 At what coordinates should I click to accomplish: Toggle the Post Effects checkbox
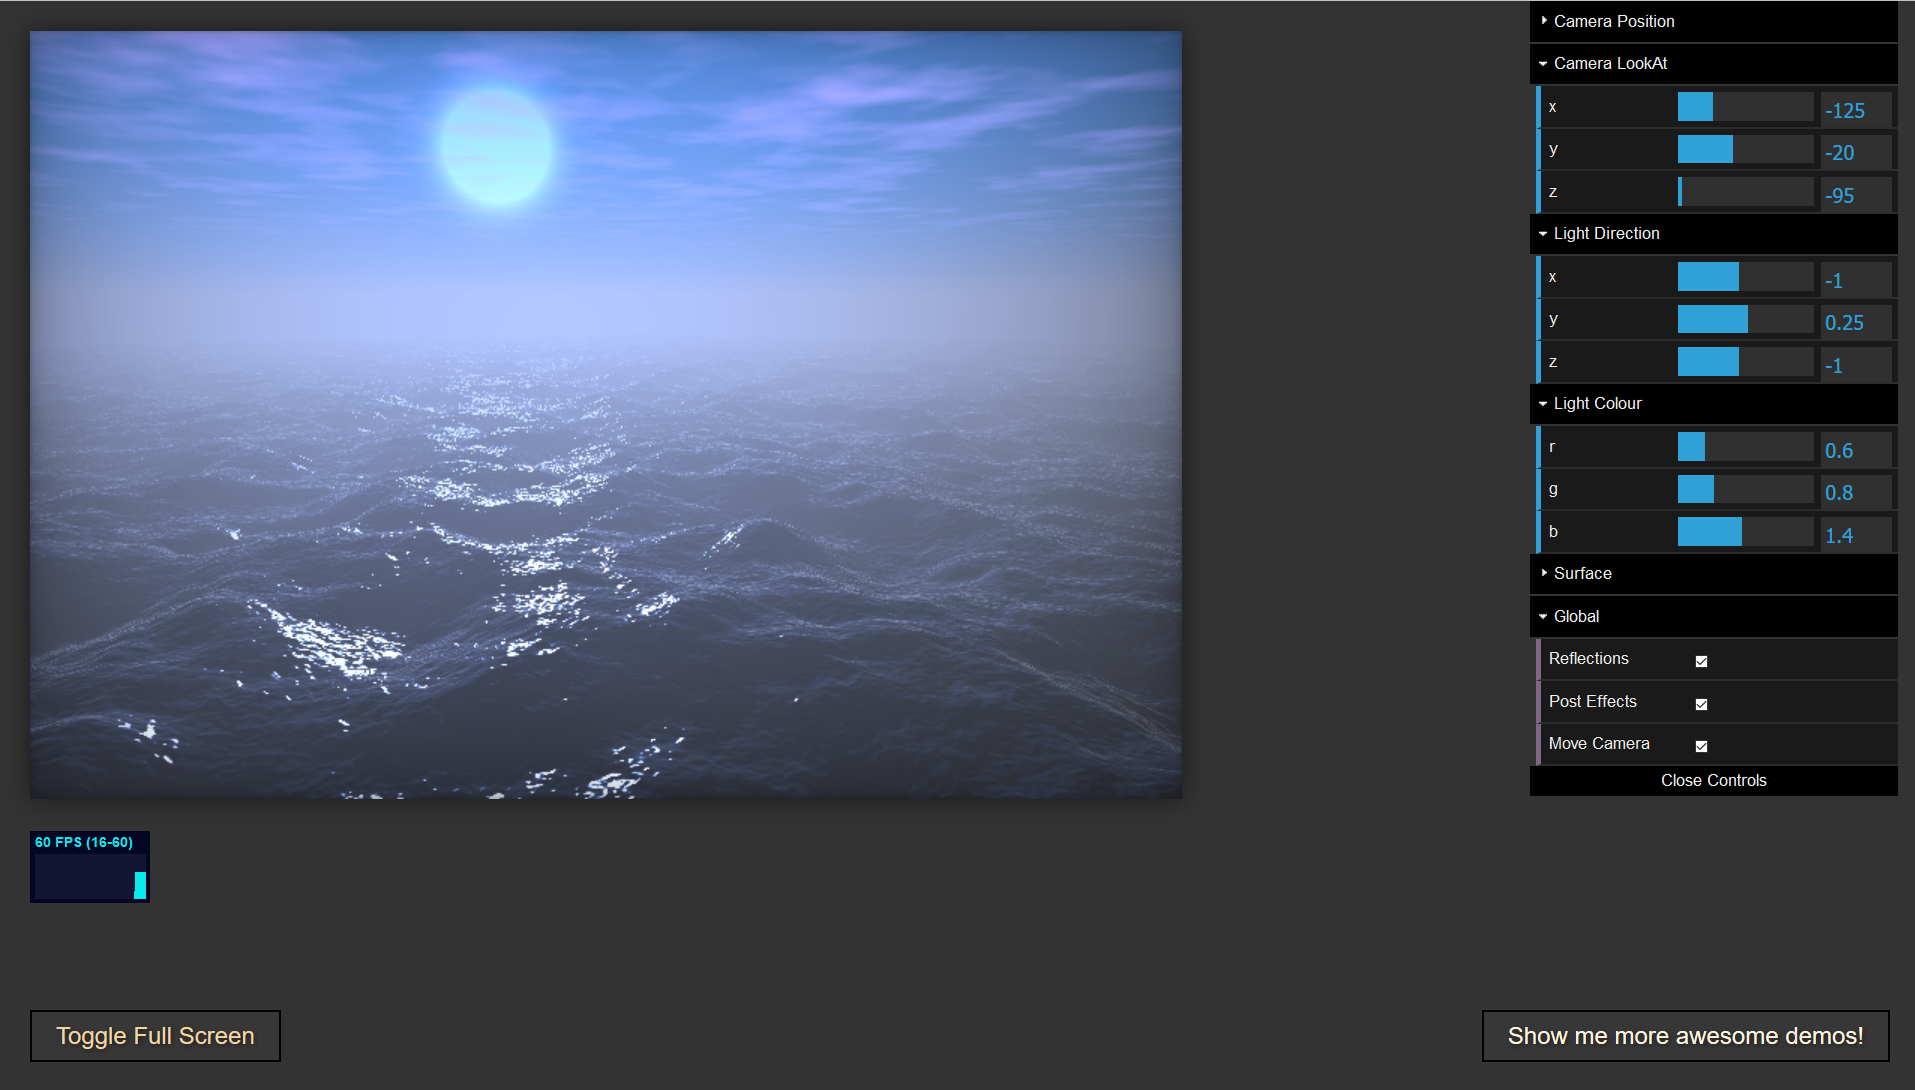1701,704
